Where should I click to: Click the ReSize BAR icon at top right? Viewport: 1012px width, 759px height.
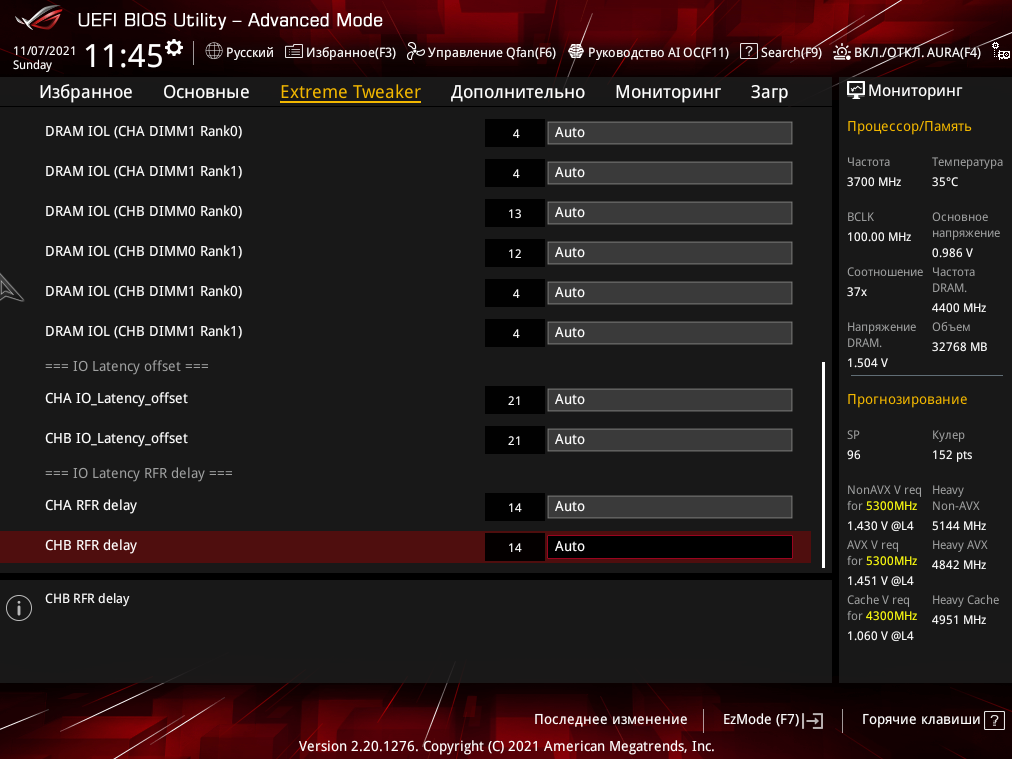click(1001, 52)
